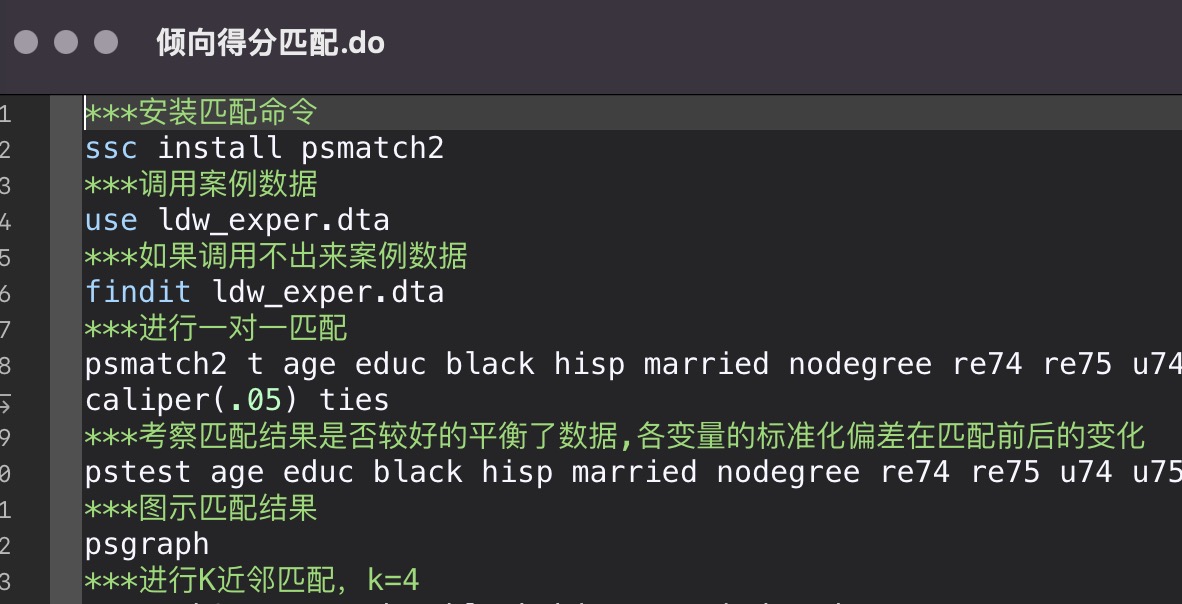Close the 倾向得分匹配.do window
Image resolution: width=1182 pixels, height=604 pixels.
(26, 42)
